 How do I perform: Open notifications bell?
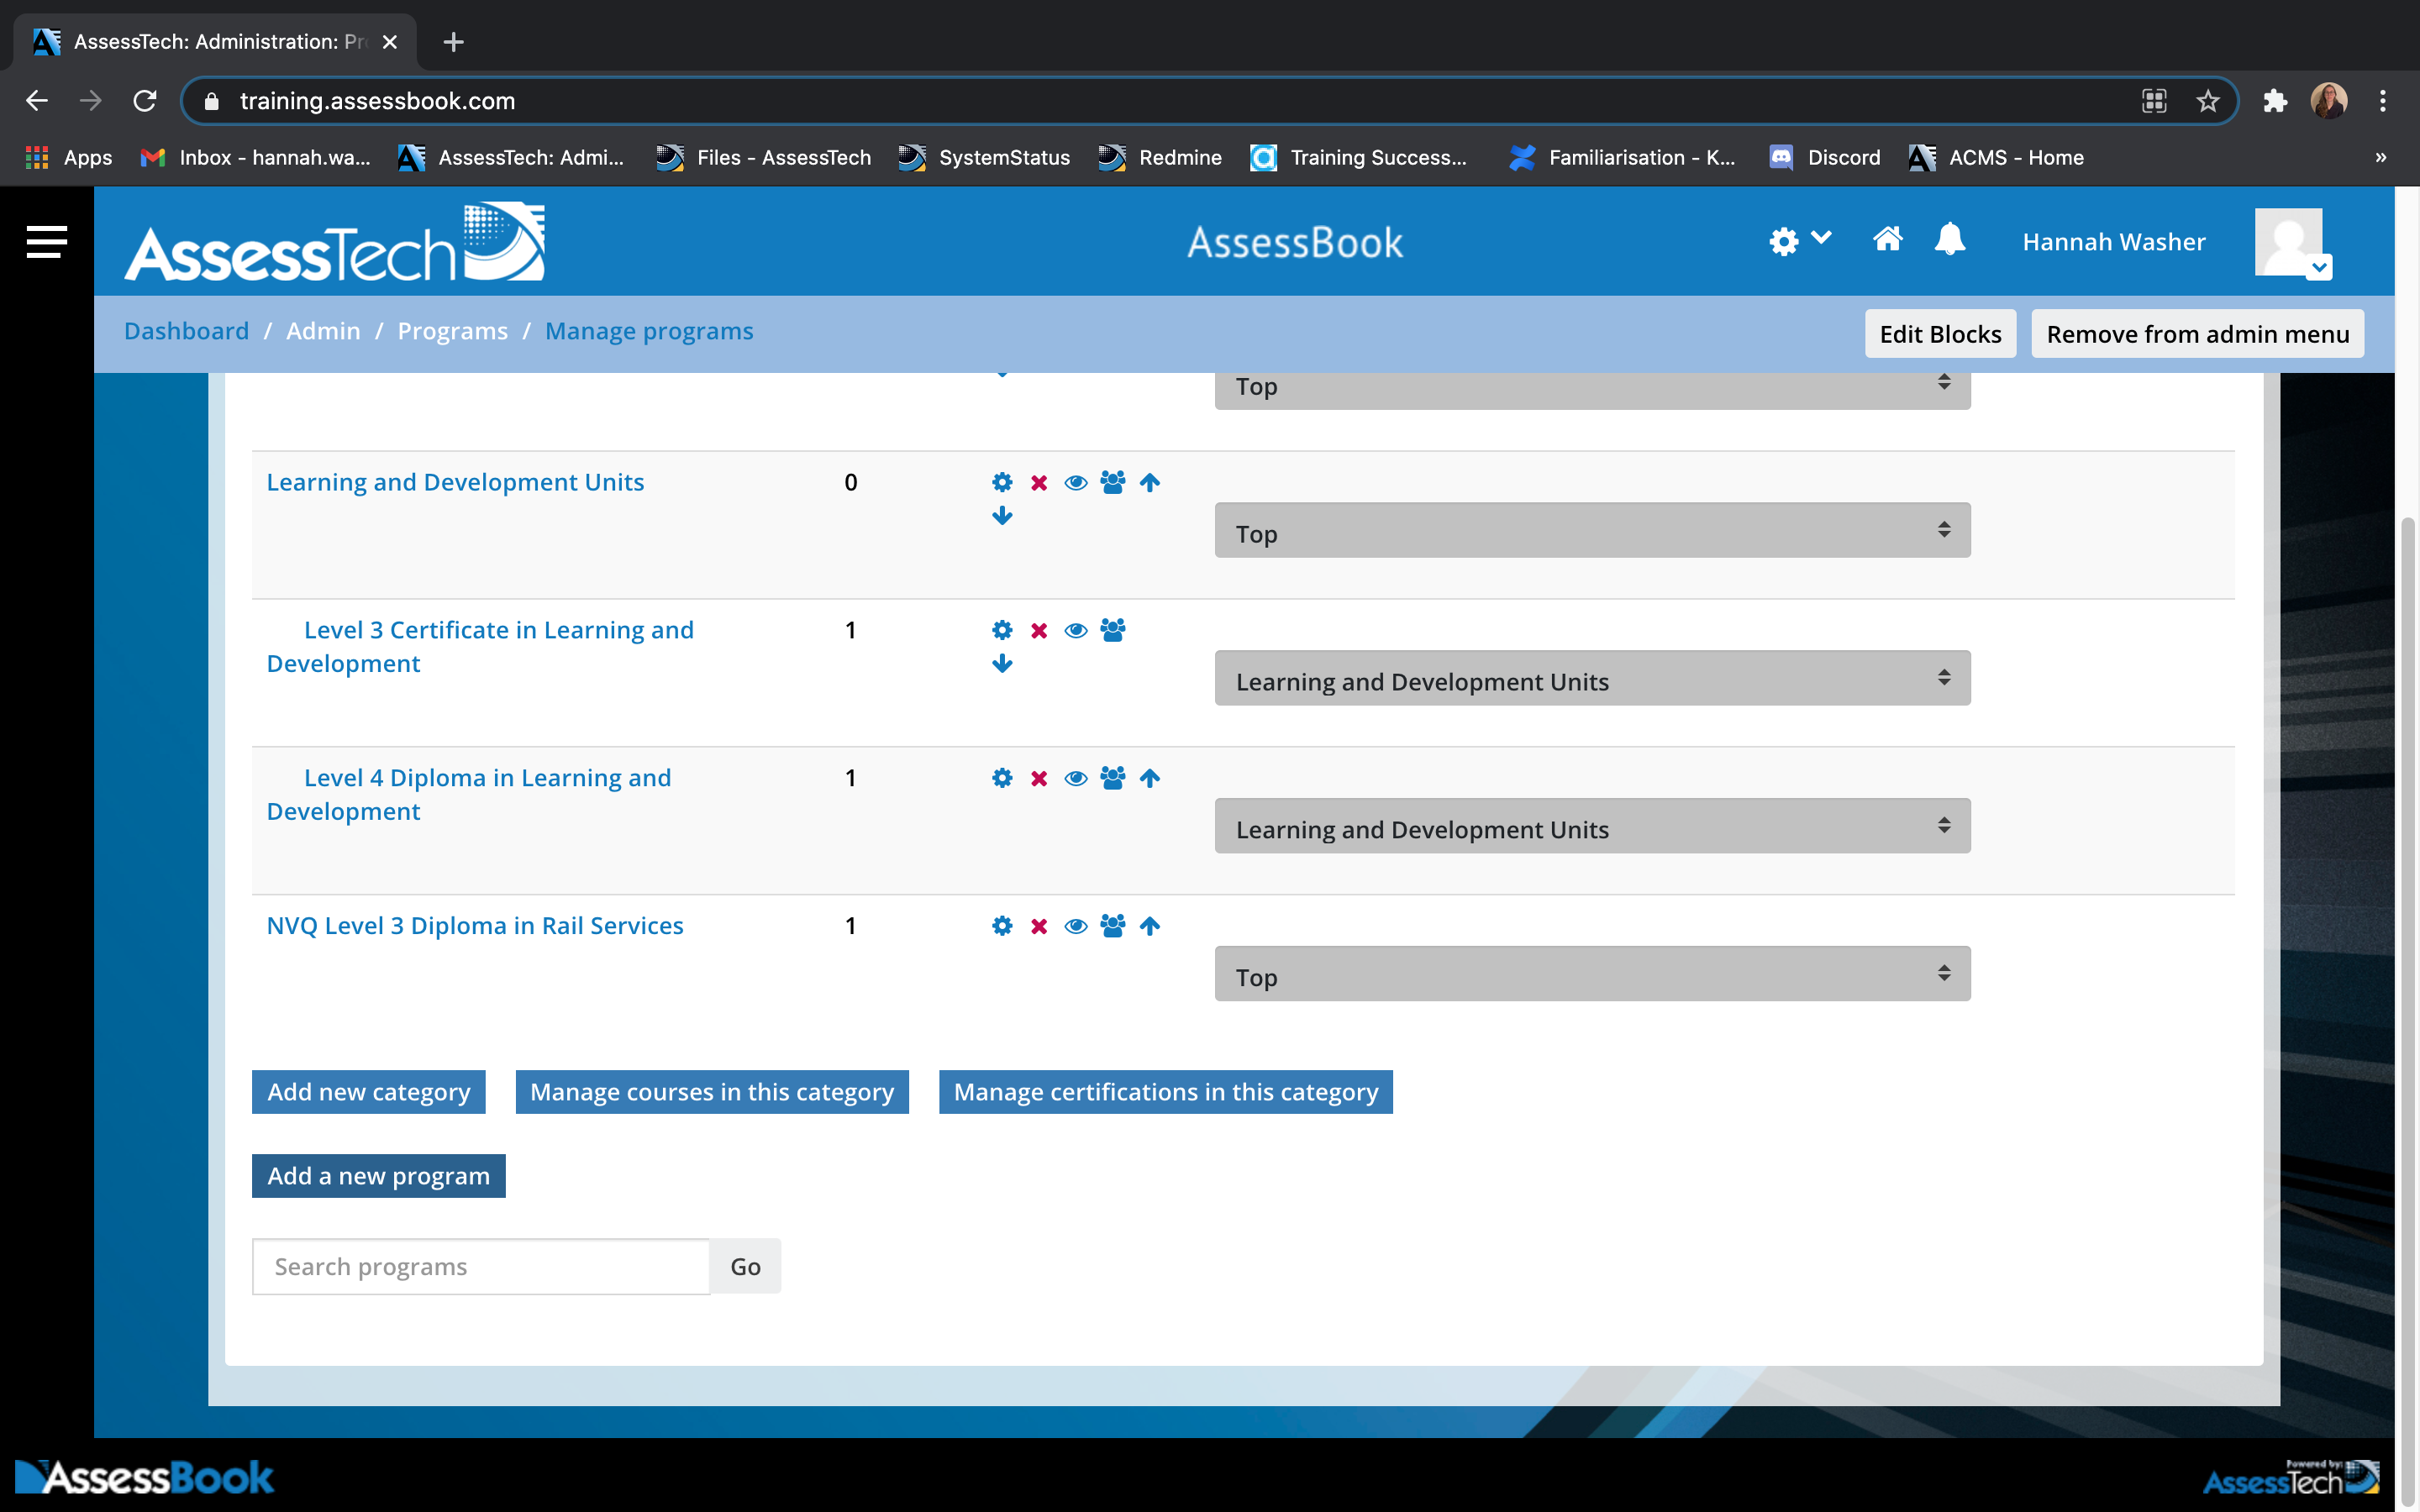1950,239
